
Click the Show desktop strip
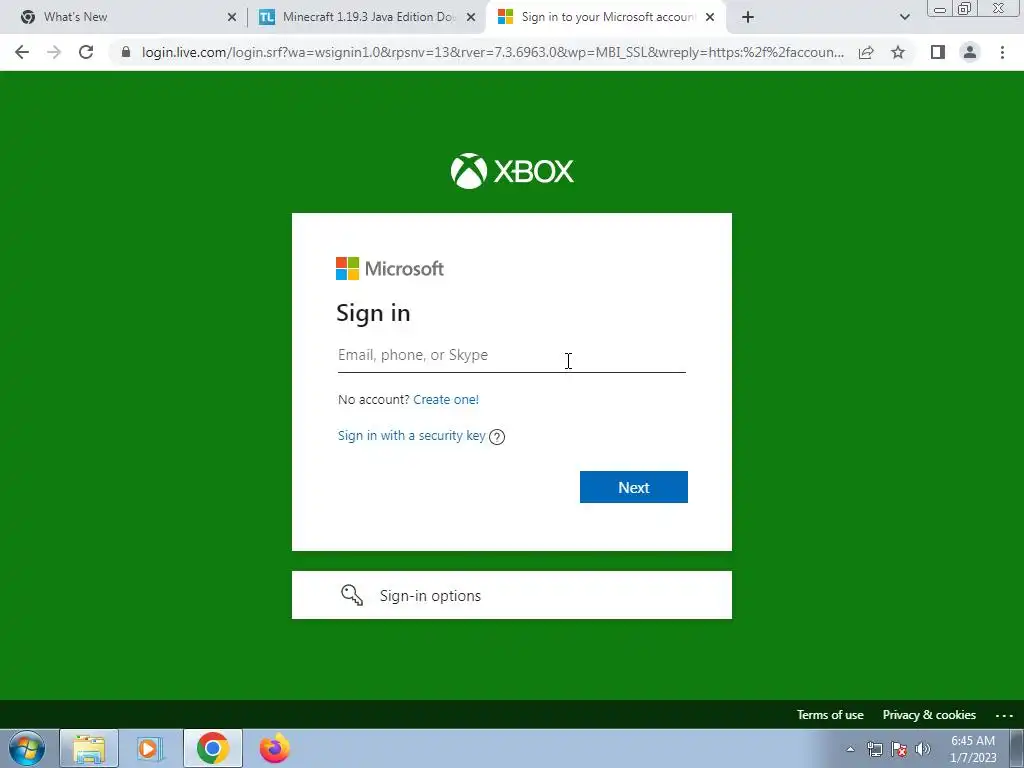pos(1017,748)
